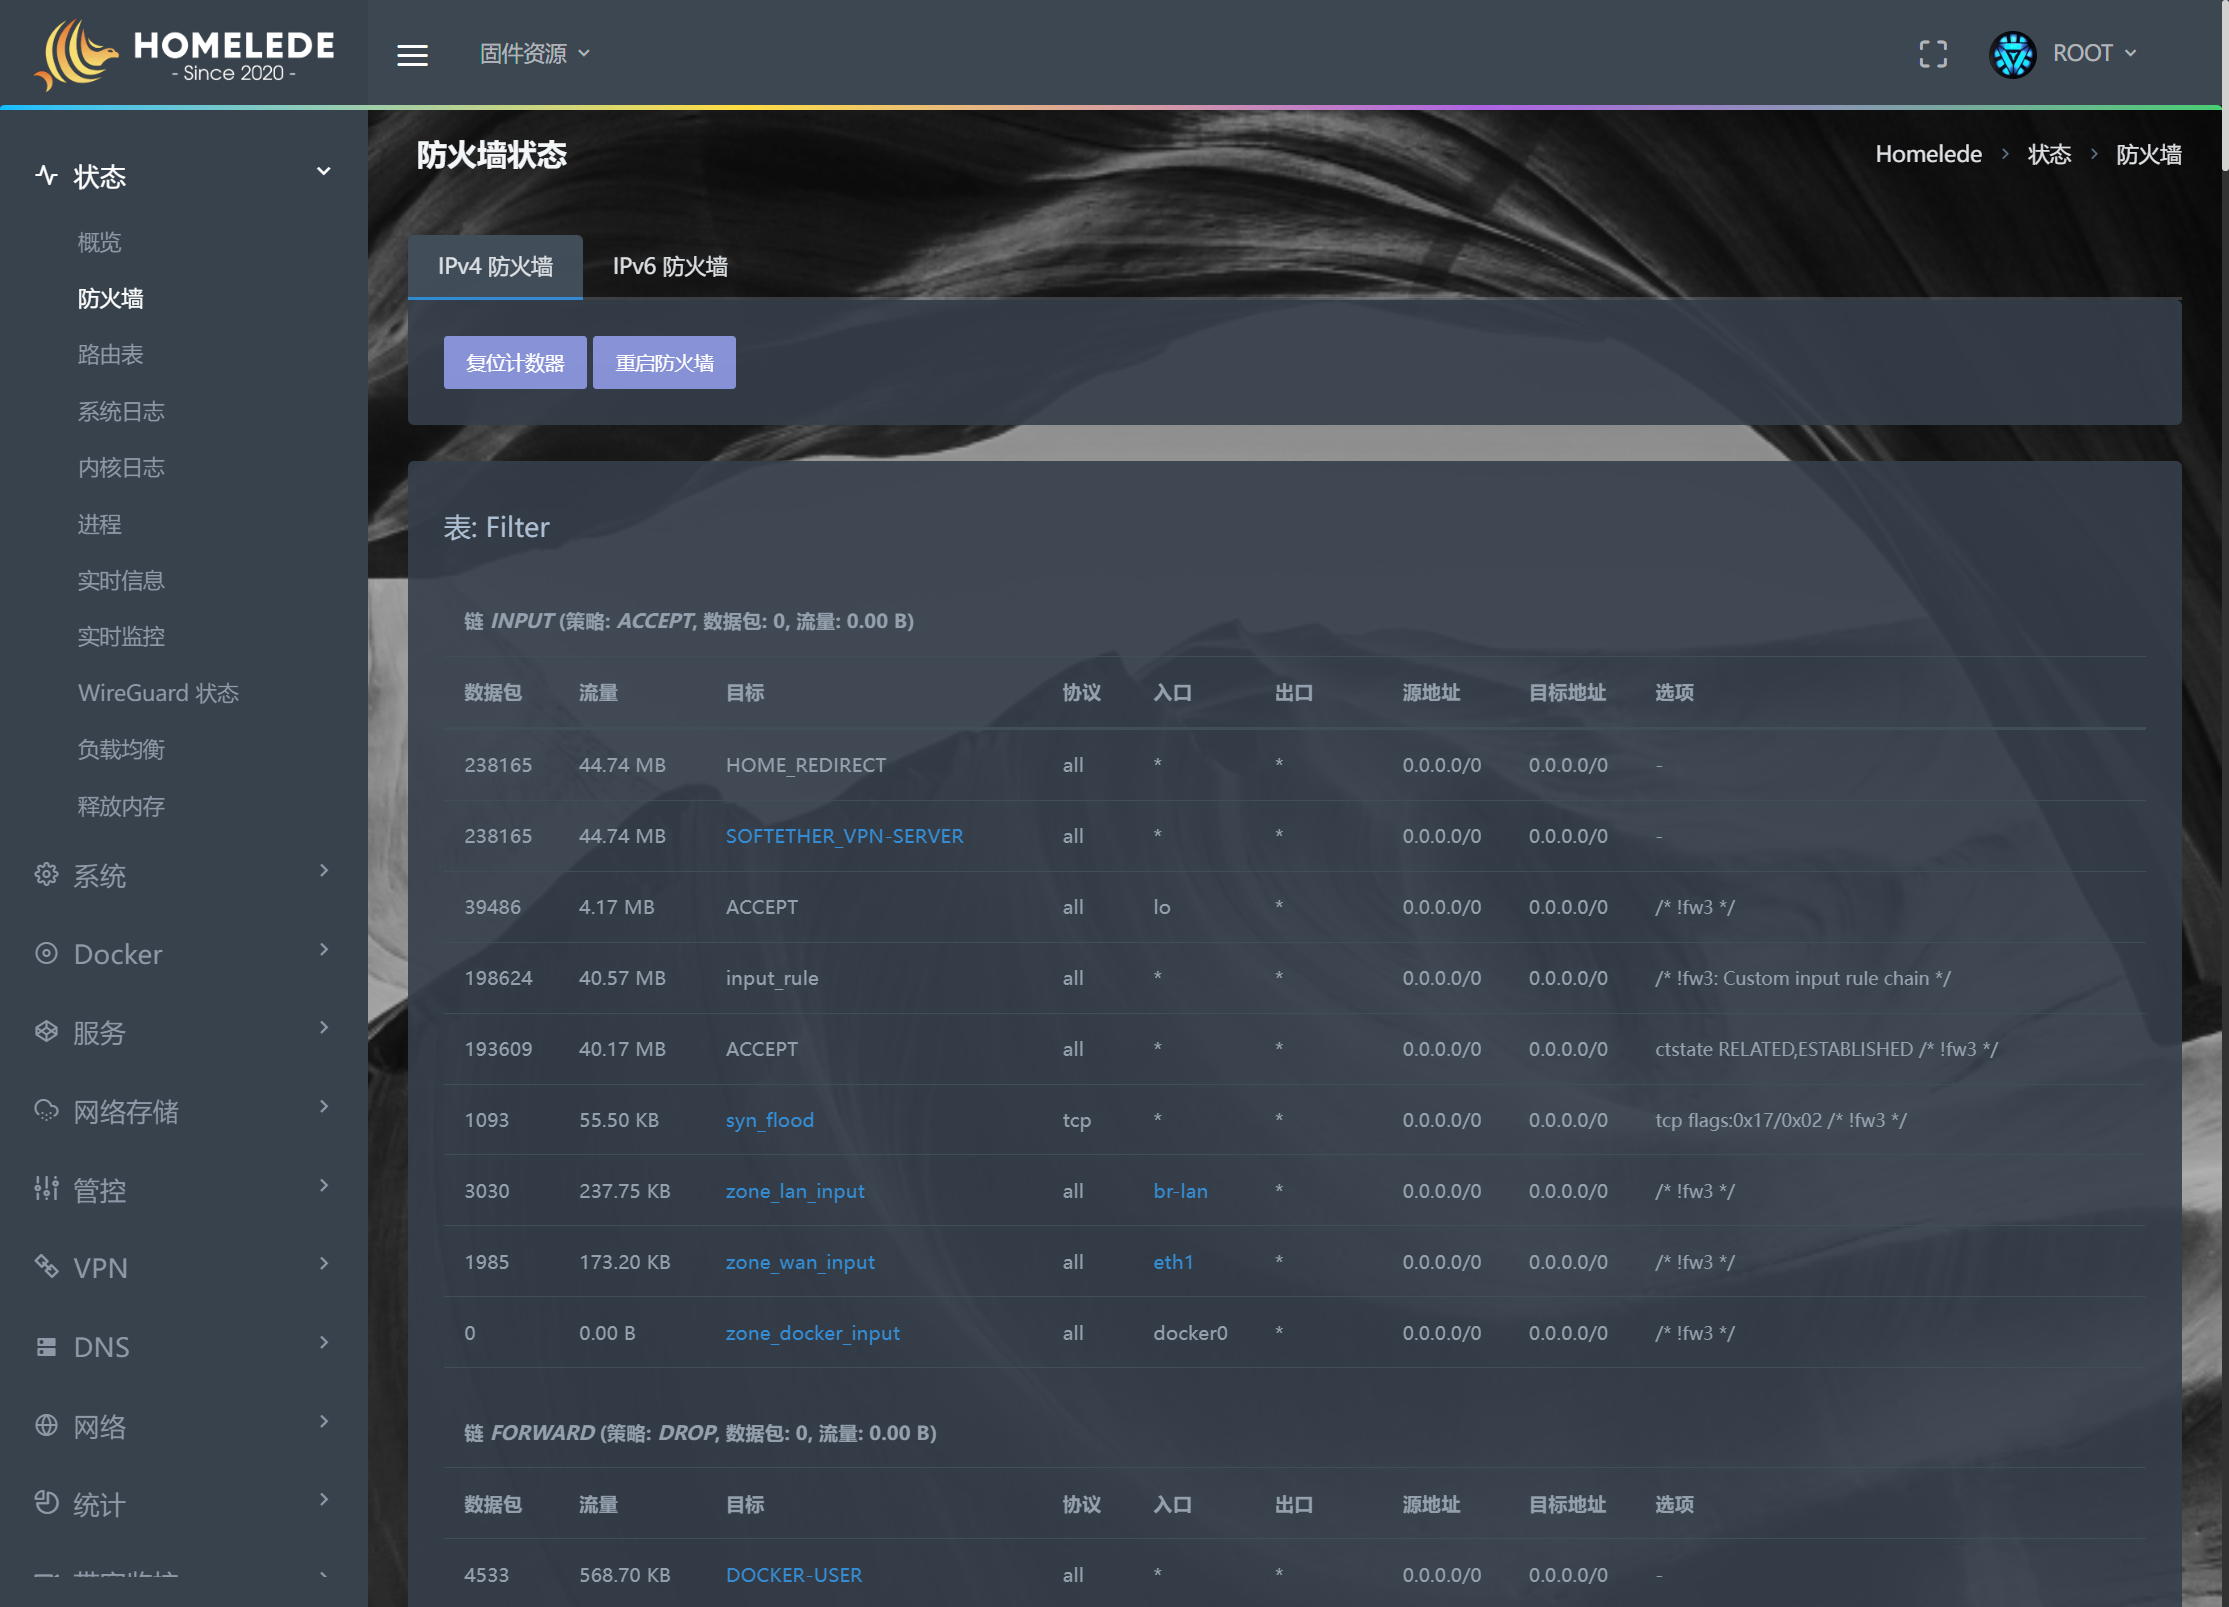Click the DNS server icon in sidebar
Image resolution: width=2229 pixels, height=1607 pixels.
tap(46, 1346)
